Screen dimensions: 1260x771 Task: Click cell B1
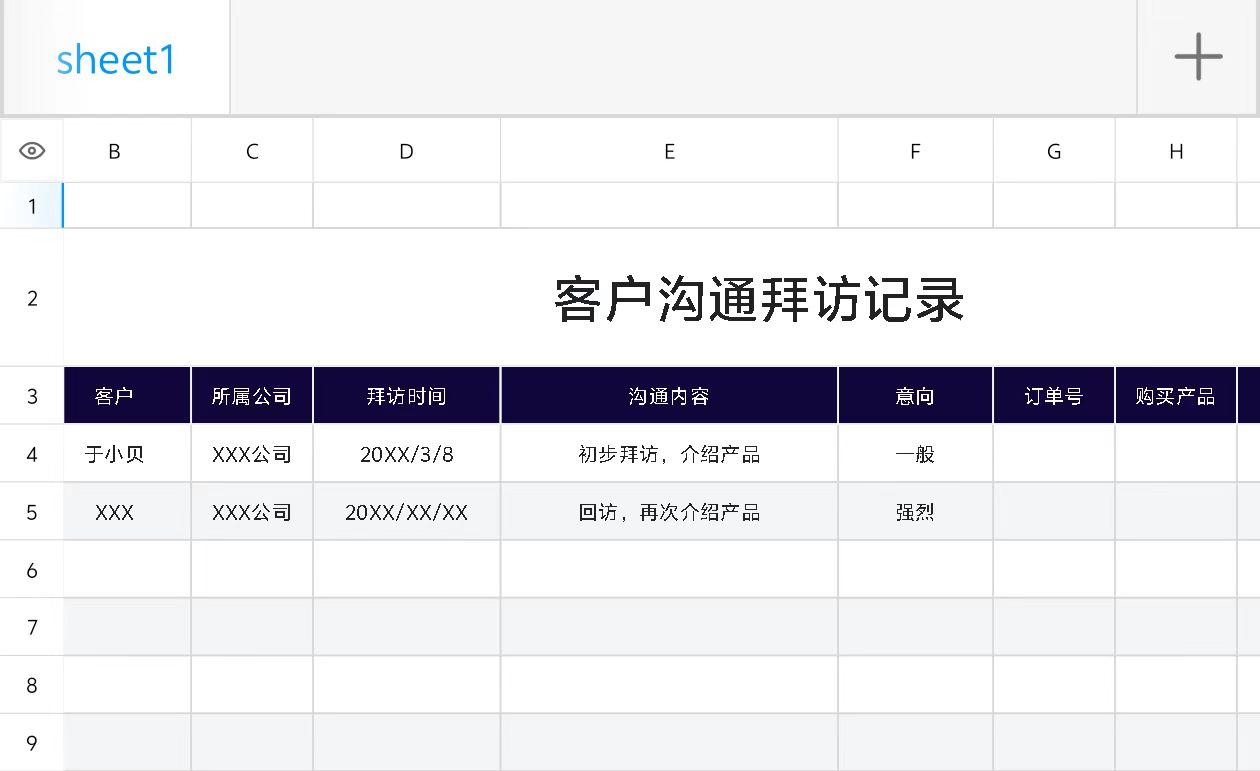(x=127, y=206)
